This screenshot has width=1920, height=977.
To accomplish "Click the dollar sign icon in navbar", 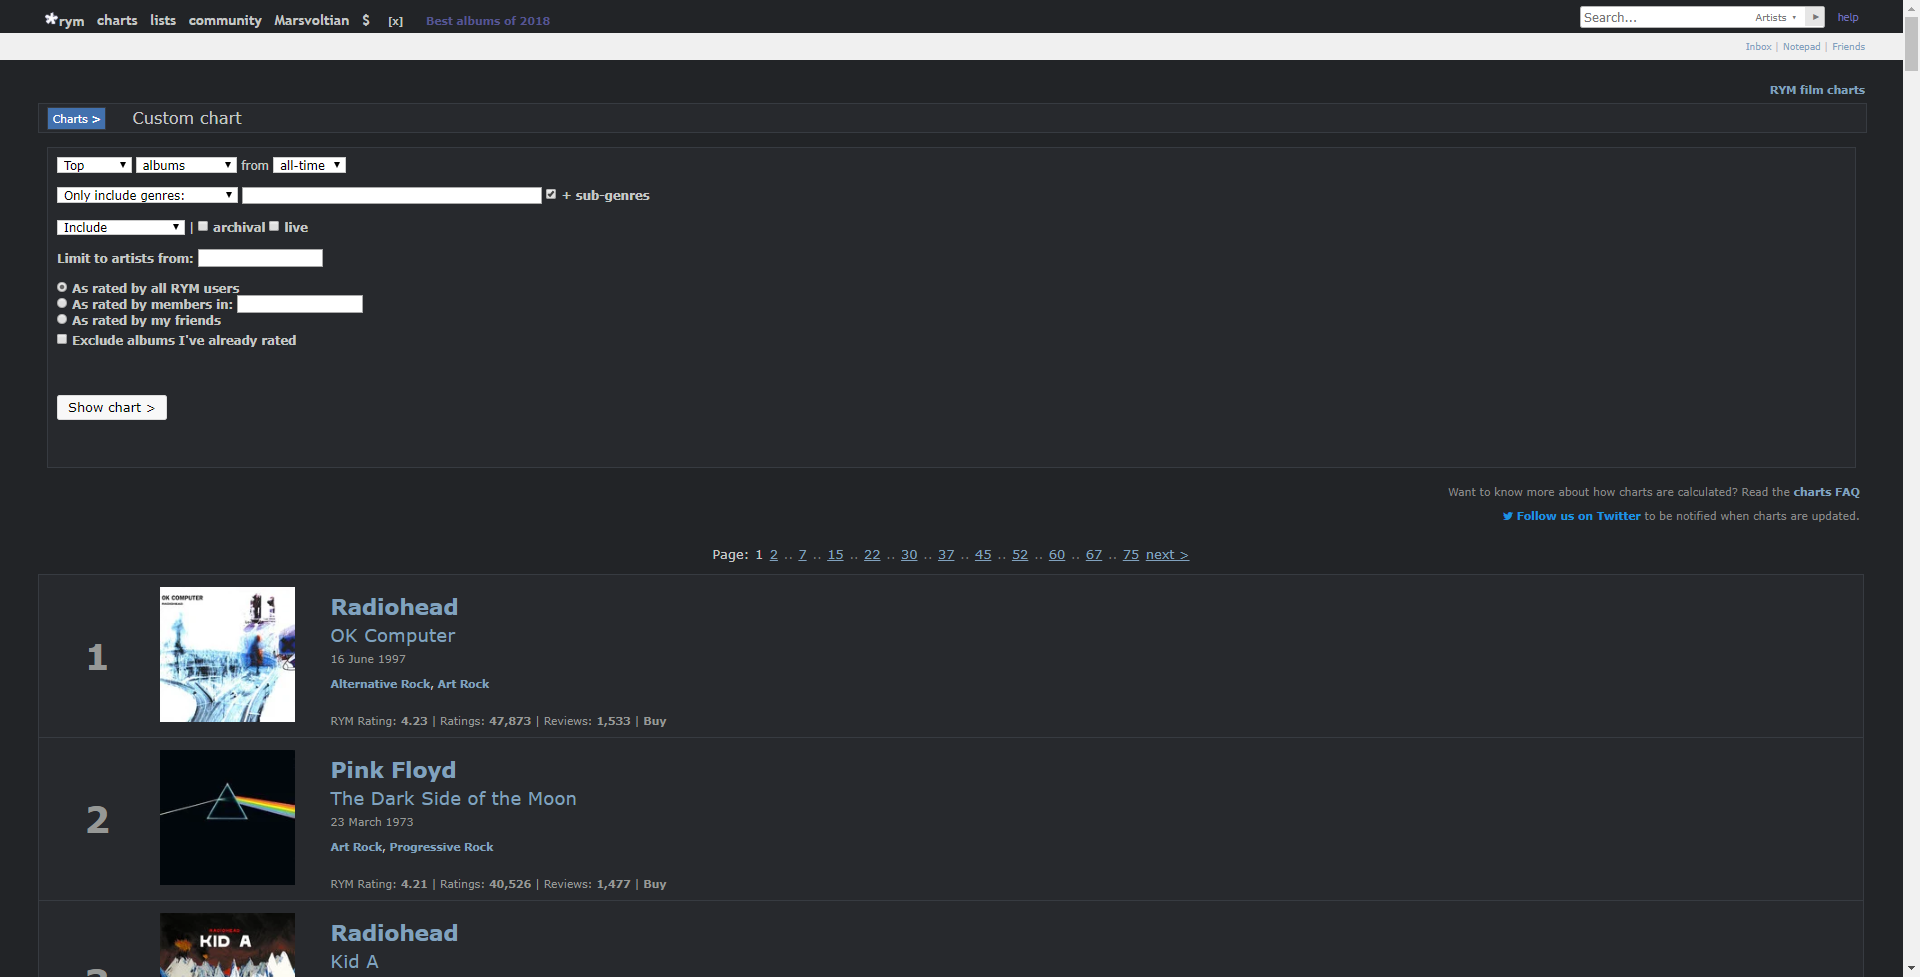I will tap(366, 20).
